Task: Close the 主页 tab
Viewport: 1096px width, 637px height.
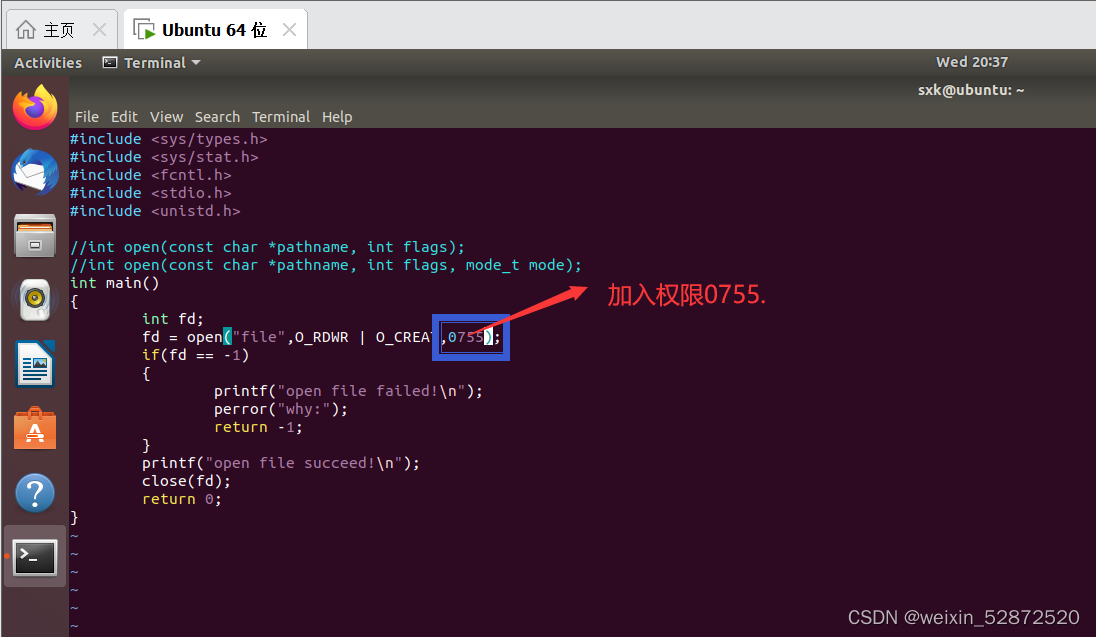Action: pos(99,30)
